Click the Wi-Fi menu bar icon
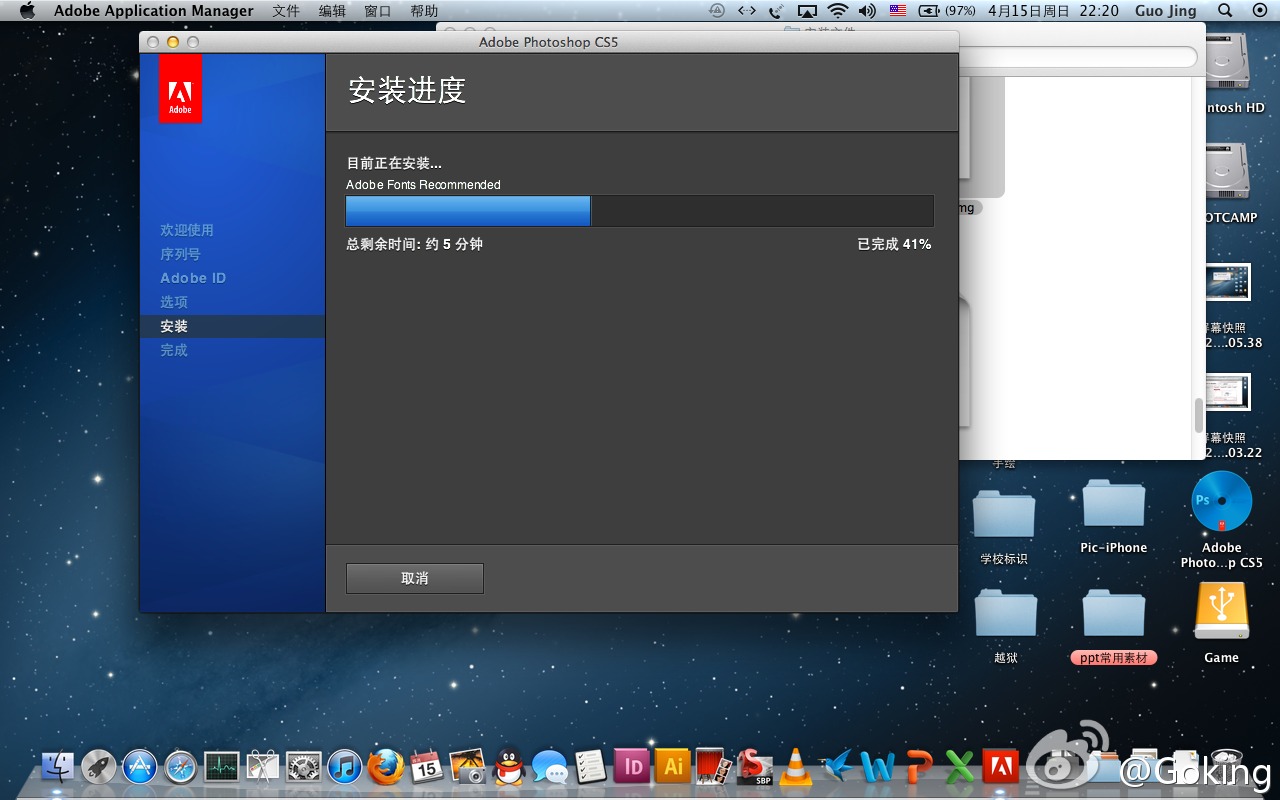Screen dimensions: 1280x800 point(838,11)
